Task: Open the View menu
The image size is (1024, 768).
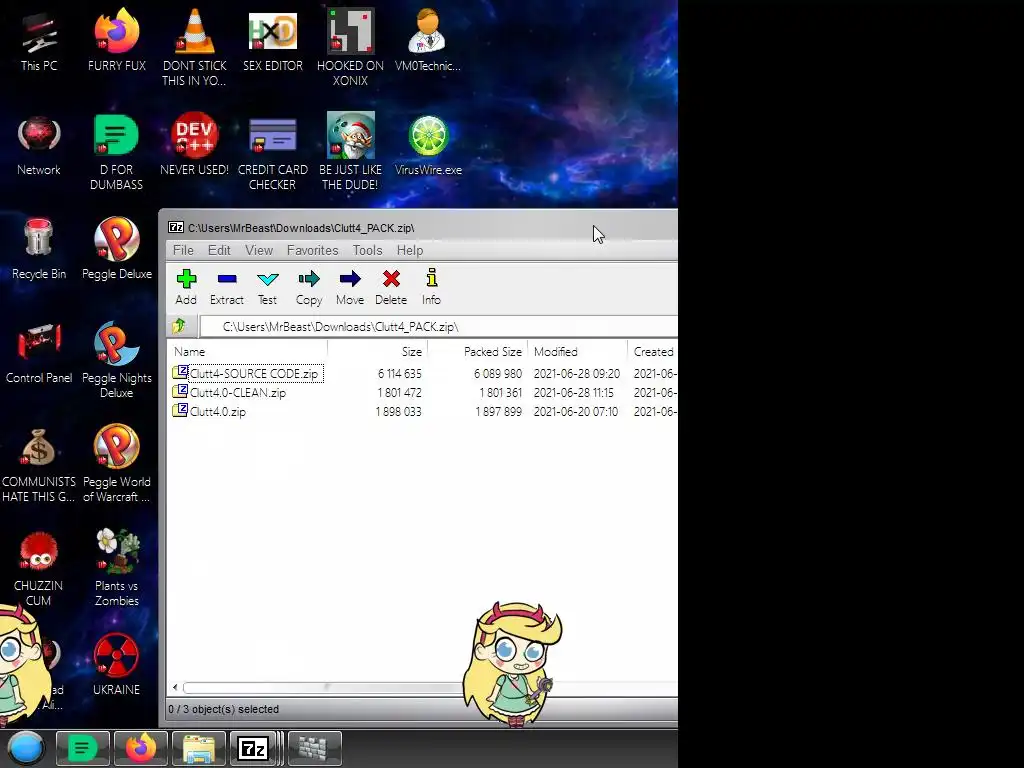Action: pyautogui.click(x=259, y=250)
